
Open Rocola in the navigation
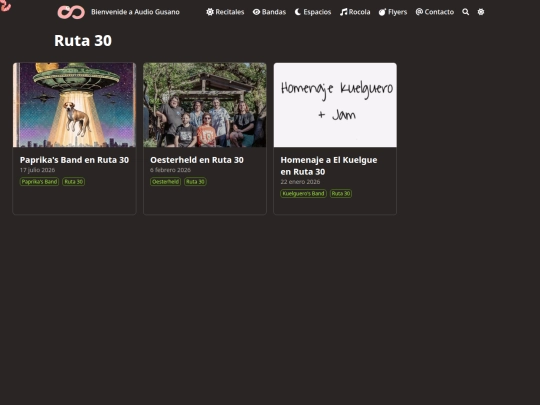click(355, 12)
